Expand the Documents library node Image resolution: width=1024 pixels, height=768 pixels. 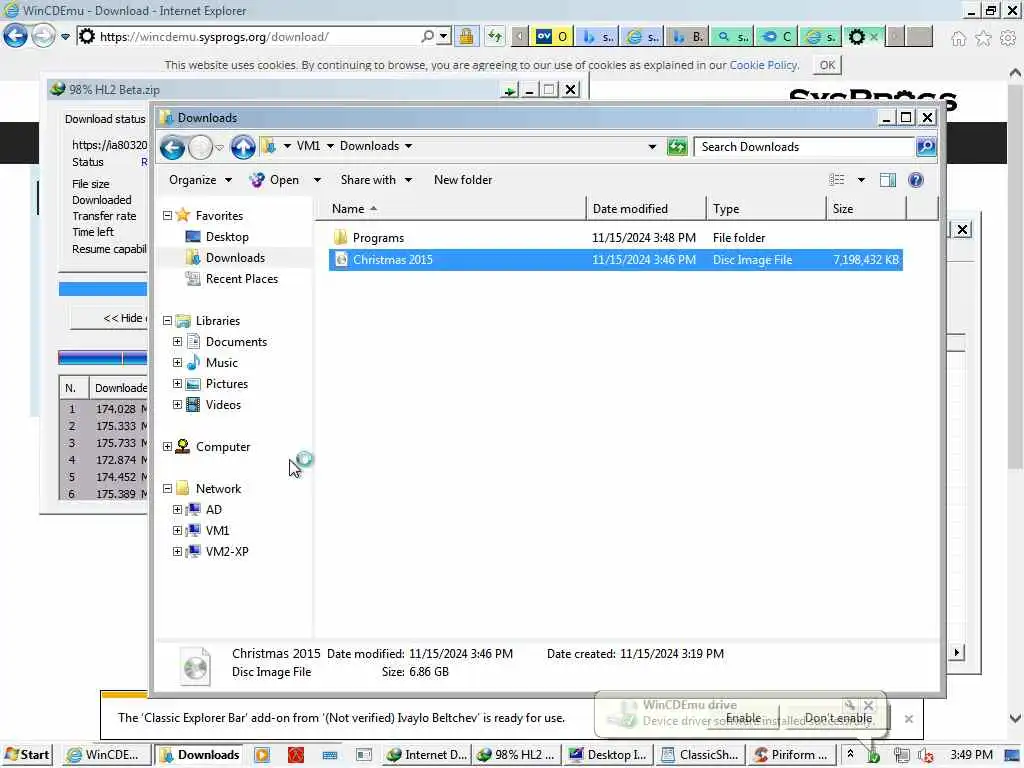[177, 342]
